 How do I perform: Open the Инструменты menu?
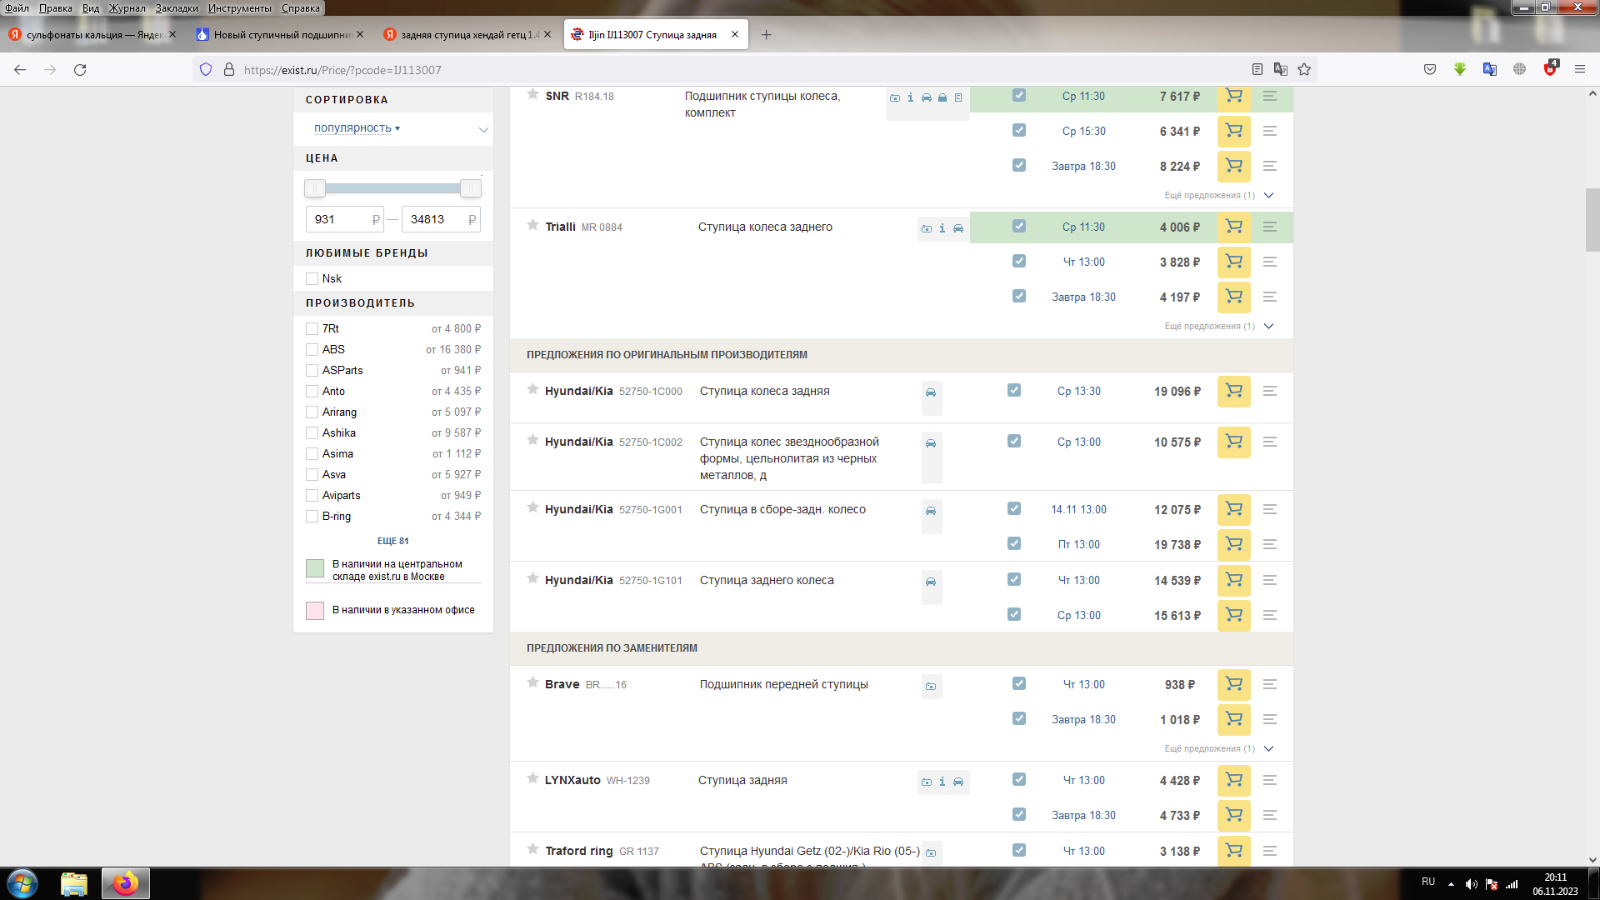click(240, 8)
